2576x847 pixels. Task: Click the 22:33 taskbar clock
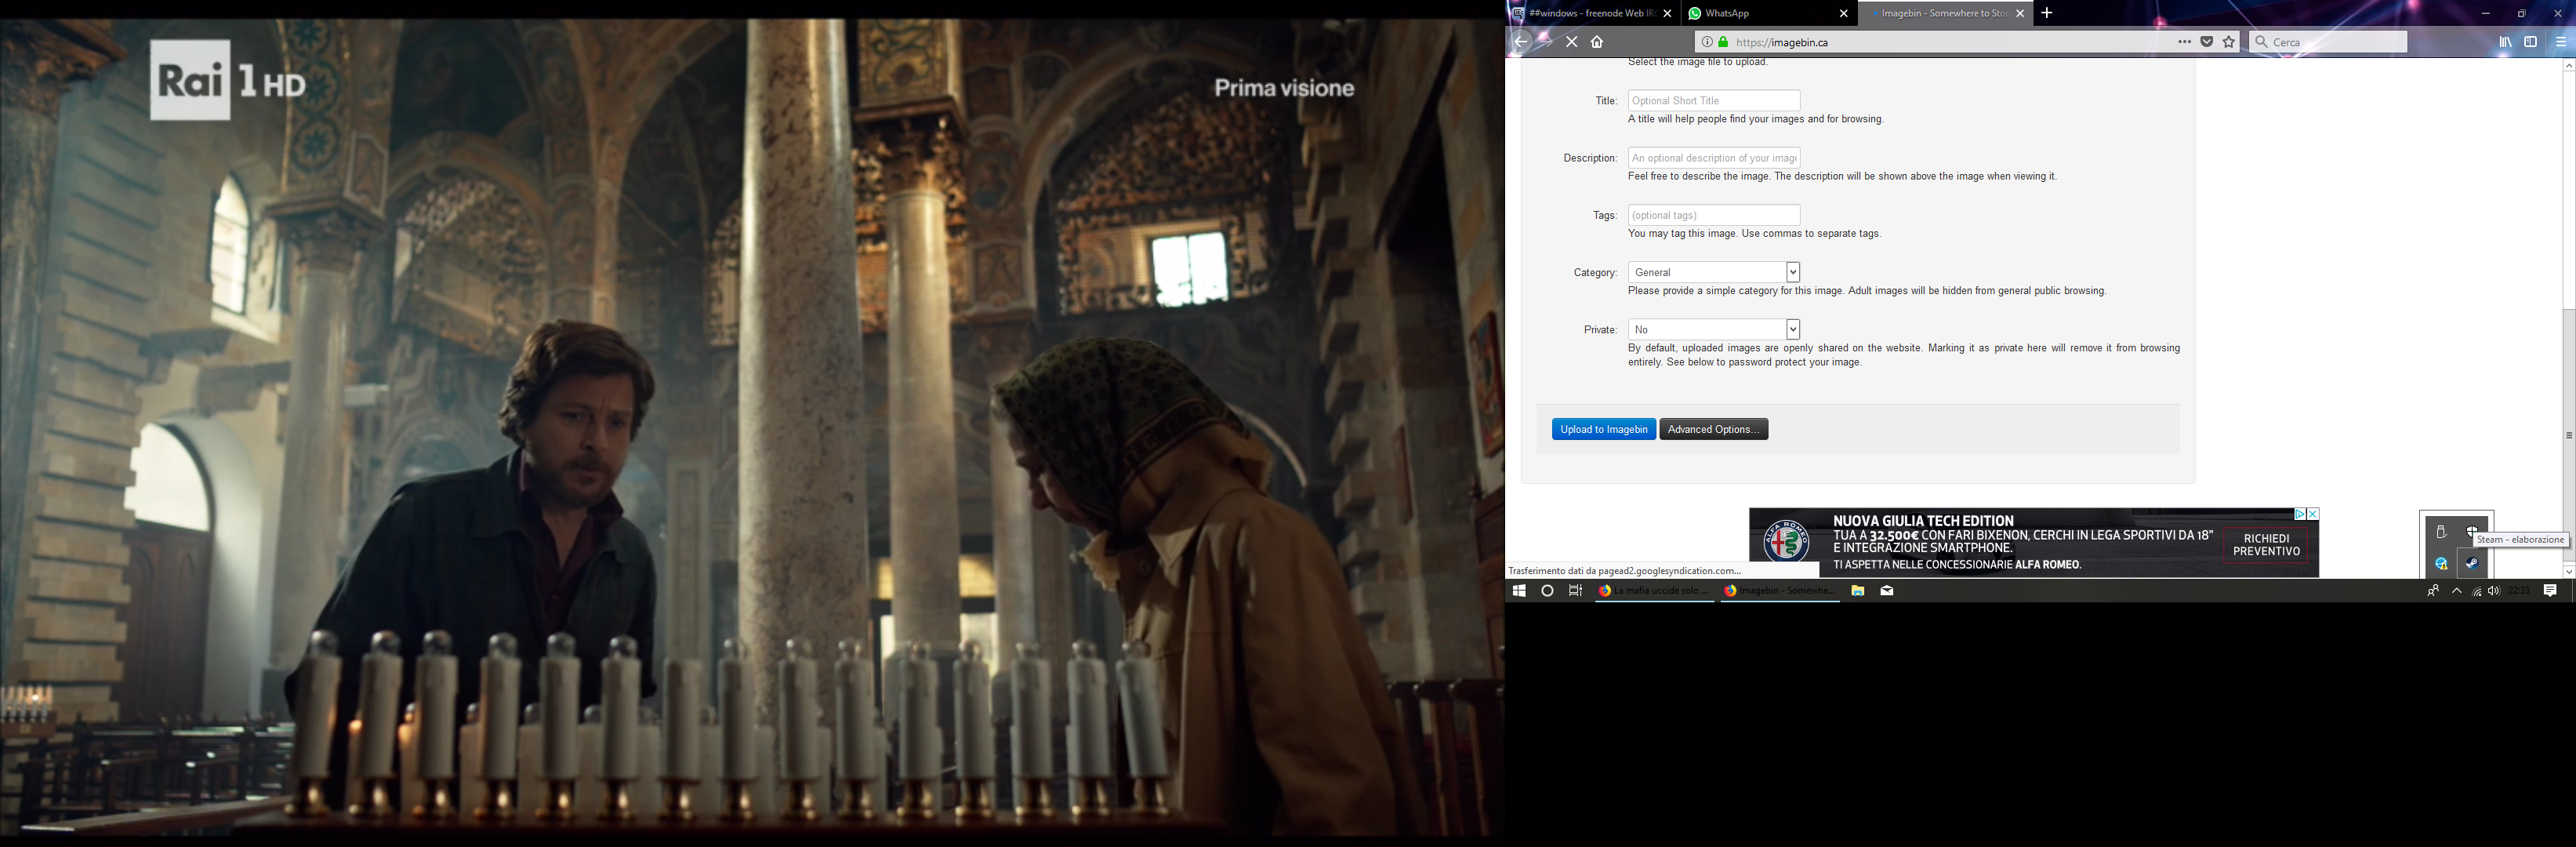point(2519,591)
